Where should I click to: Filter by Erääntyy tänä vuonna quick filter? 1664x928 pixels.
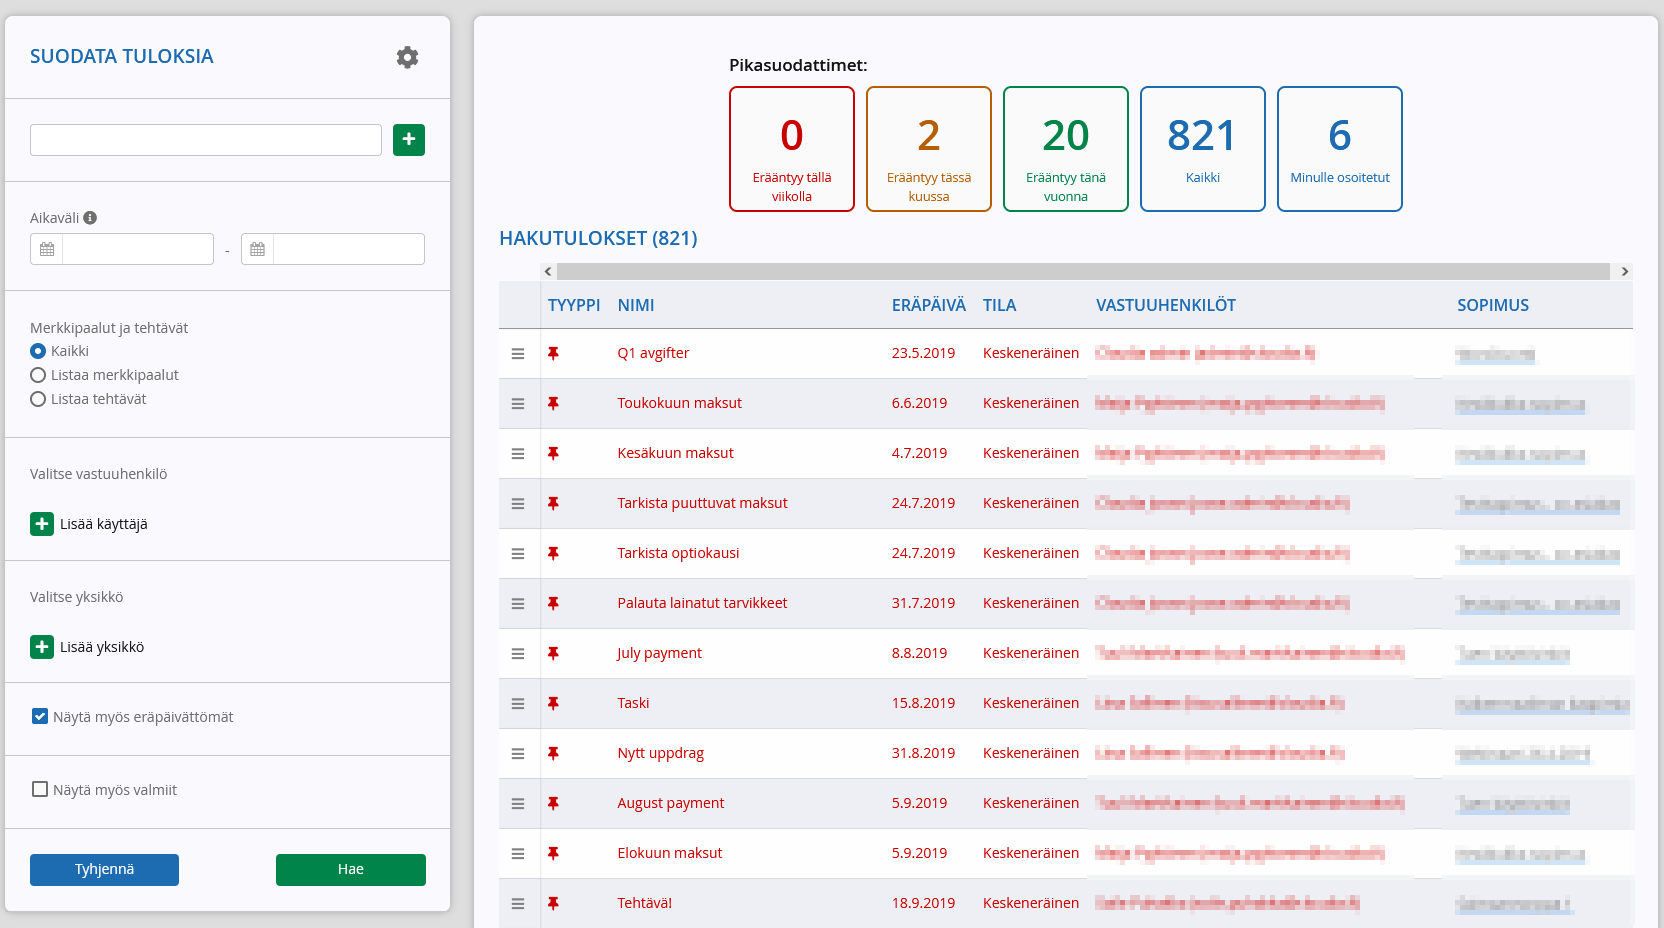coord(1066,149)
